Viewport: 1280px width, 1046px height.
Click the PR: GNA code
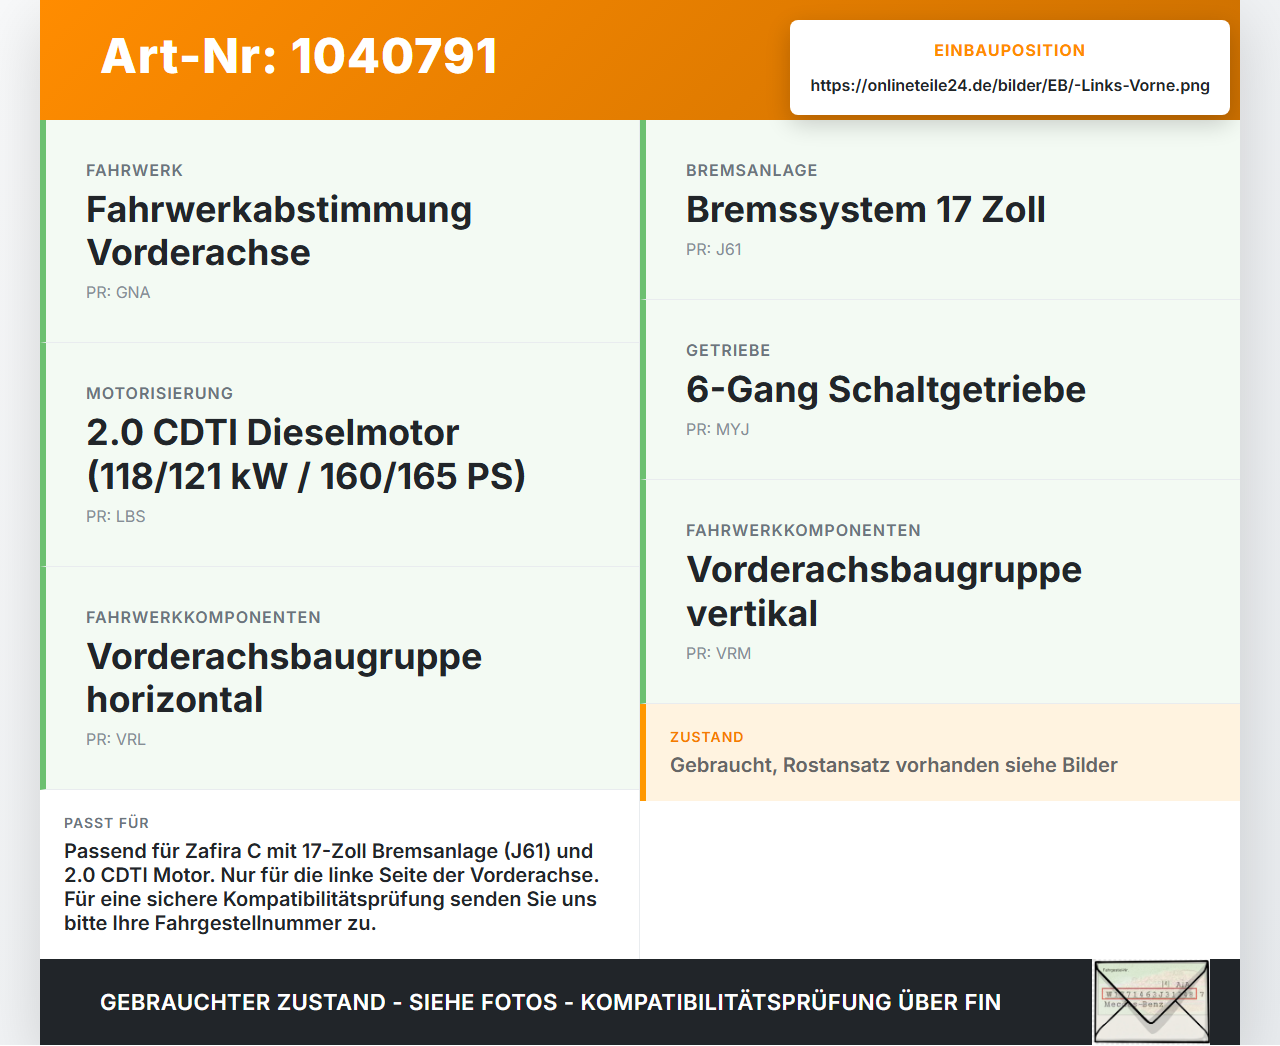(x=118, y=292)
